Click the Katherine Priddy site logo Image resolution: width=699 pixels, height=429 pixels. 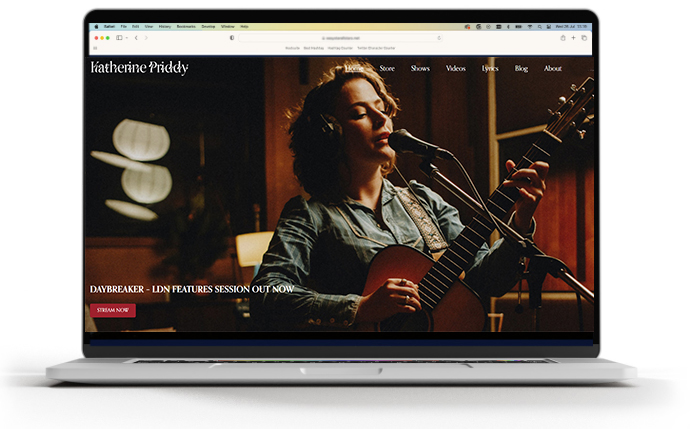coord(139,68)
